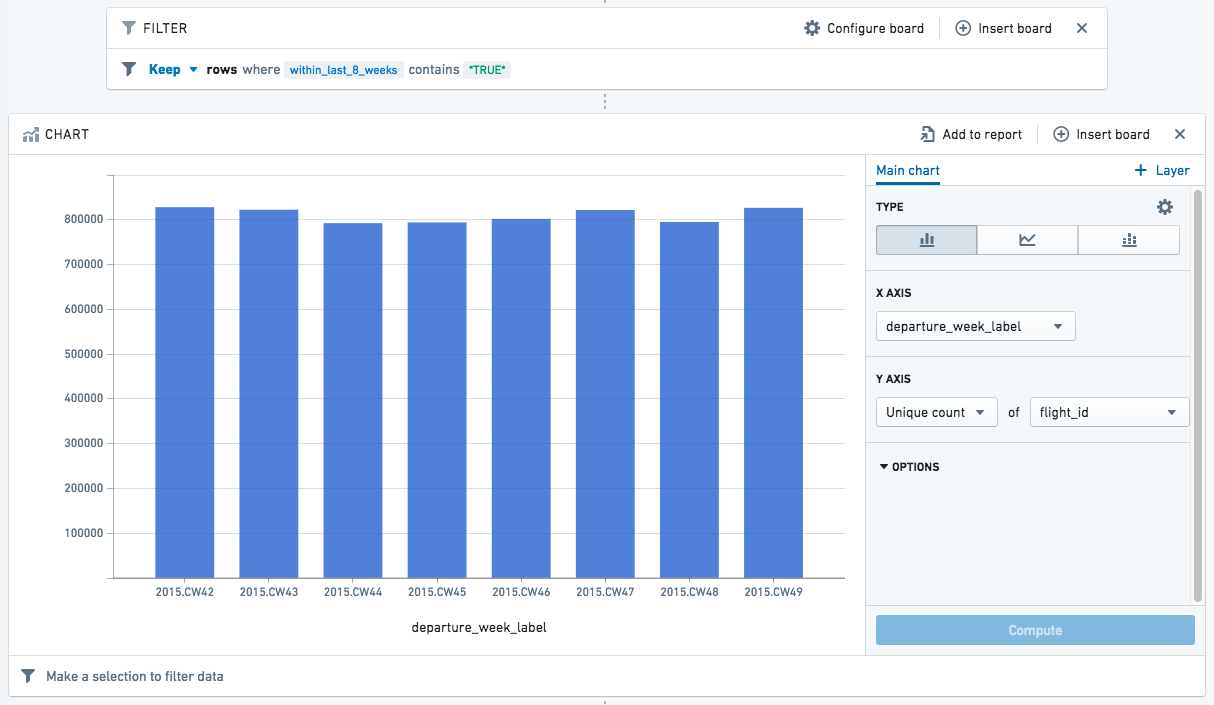Choose the scatter plot chart type

(1129, 240)
